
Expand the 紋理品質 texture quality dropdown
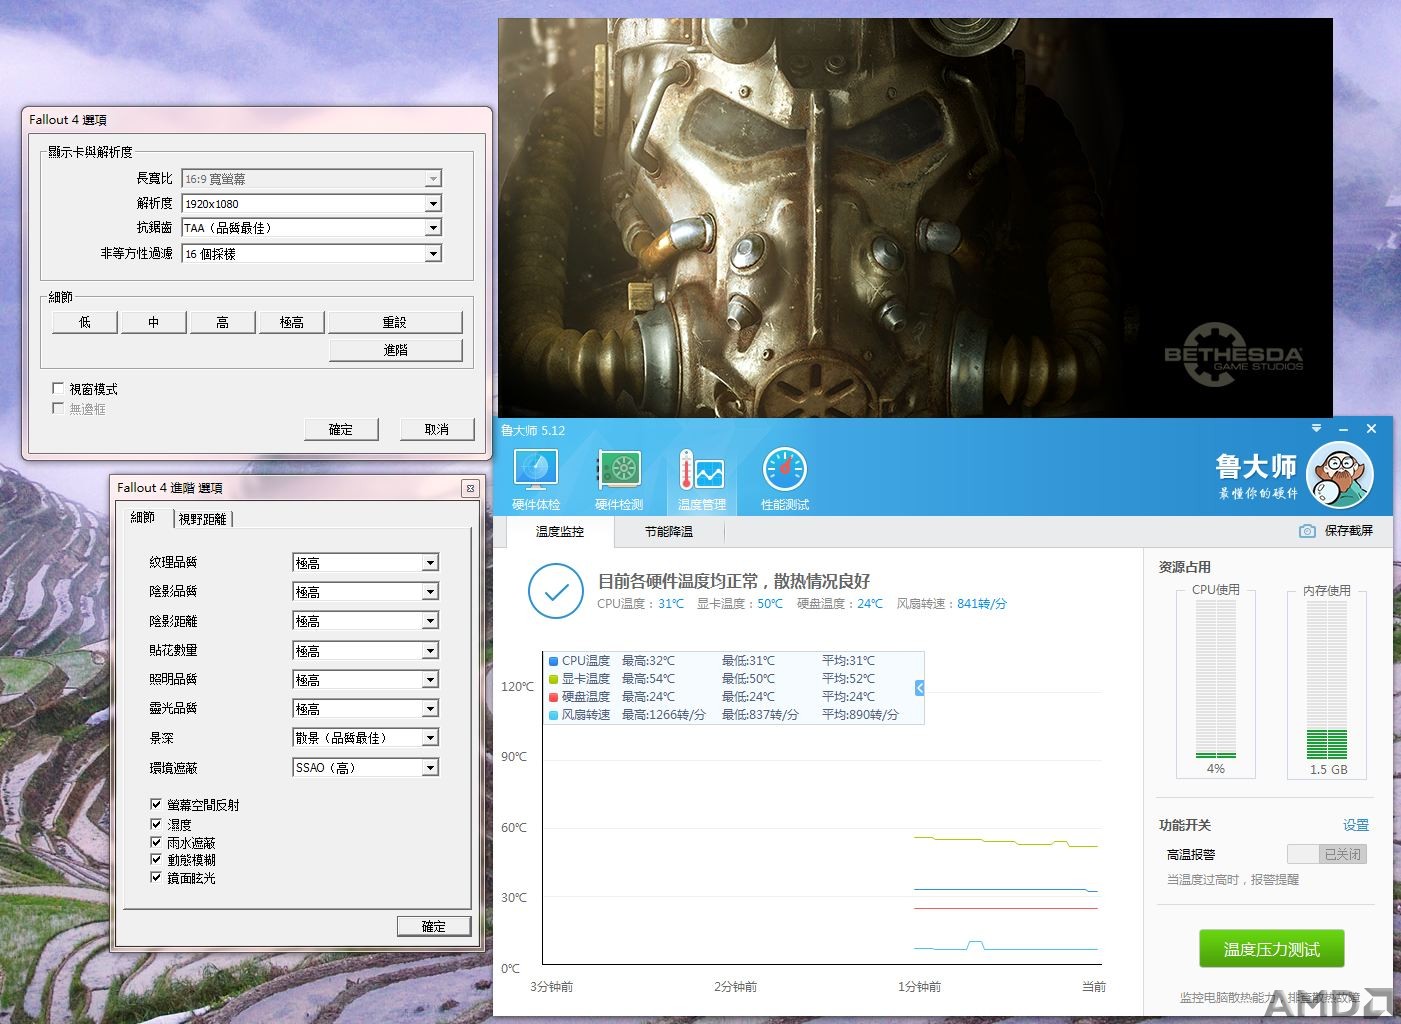pos(365,563)
